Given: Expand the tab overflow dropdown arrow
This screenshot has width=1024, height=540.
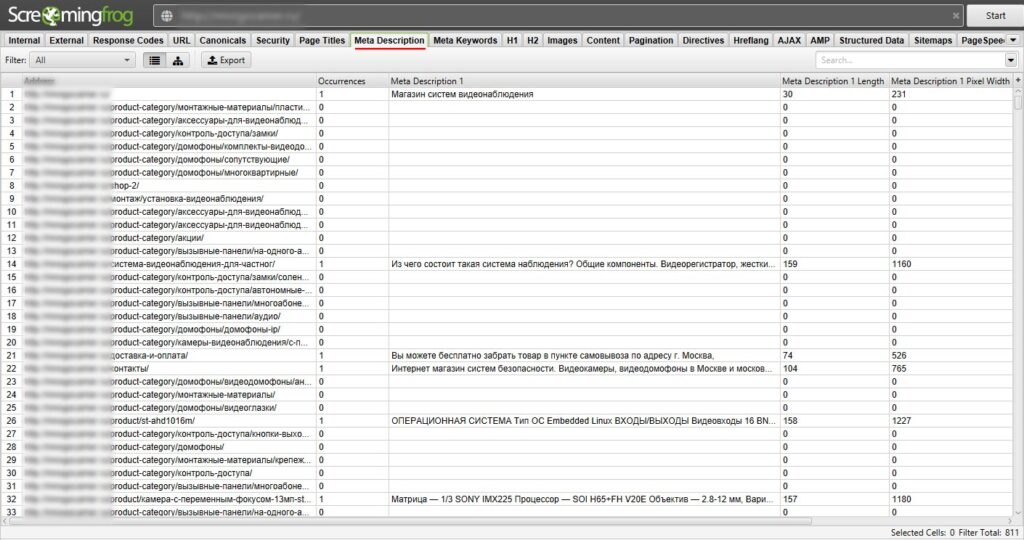Looking at the screenshot, I should pos(1012,40).
